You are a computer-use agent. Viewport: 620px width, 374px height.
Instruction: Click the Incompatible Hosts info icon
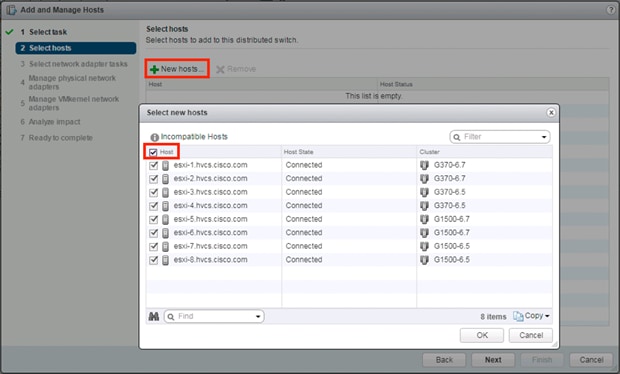coord(155,137)
